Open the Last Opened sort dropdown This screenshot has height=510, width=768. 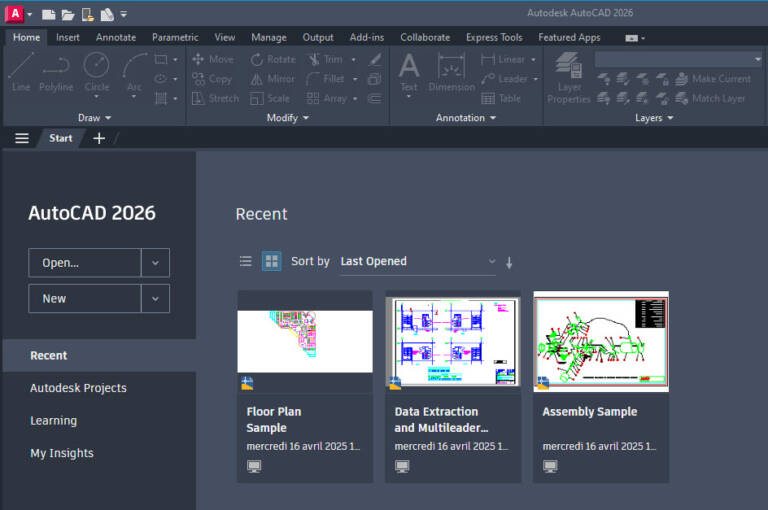417,261
